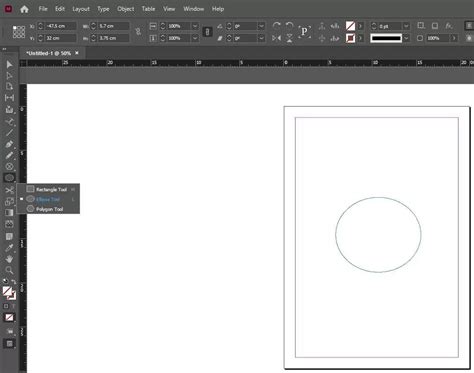Screen dimensions: 474x373
Task: Select the Page tool
Action: [9, 87]
